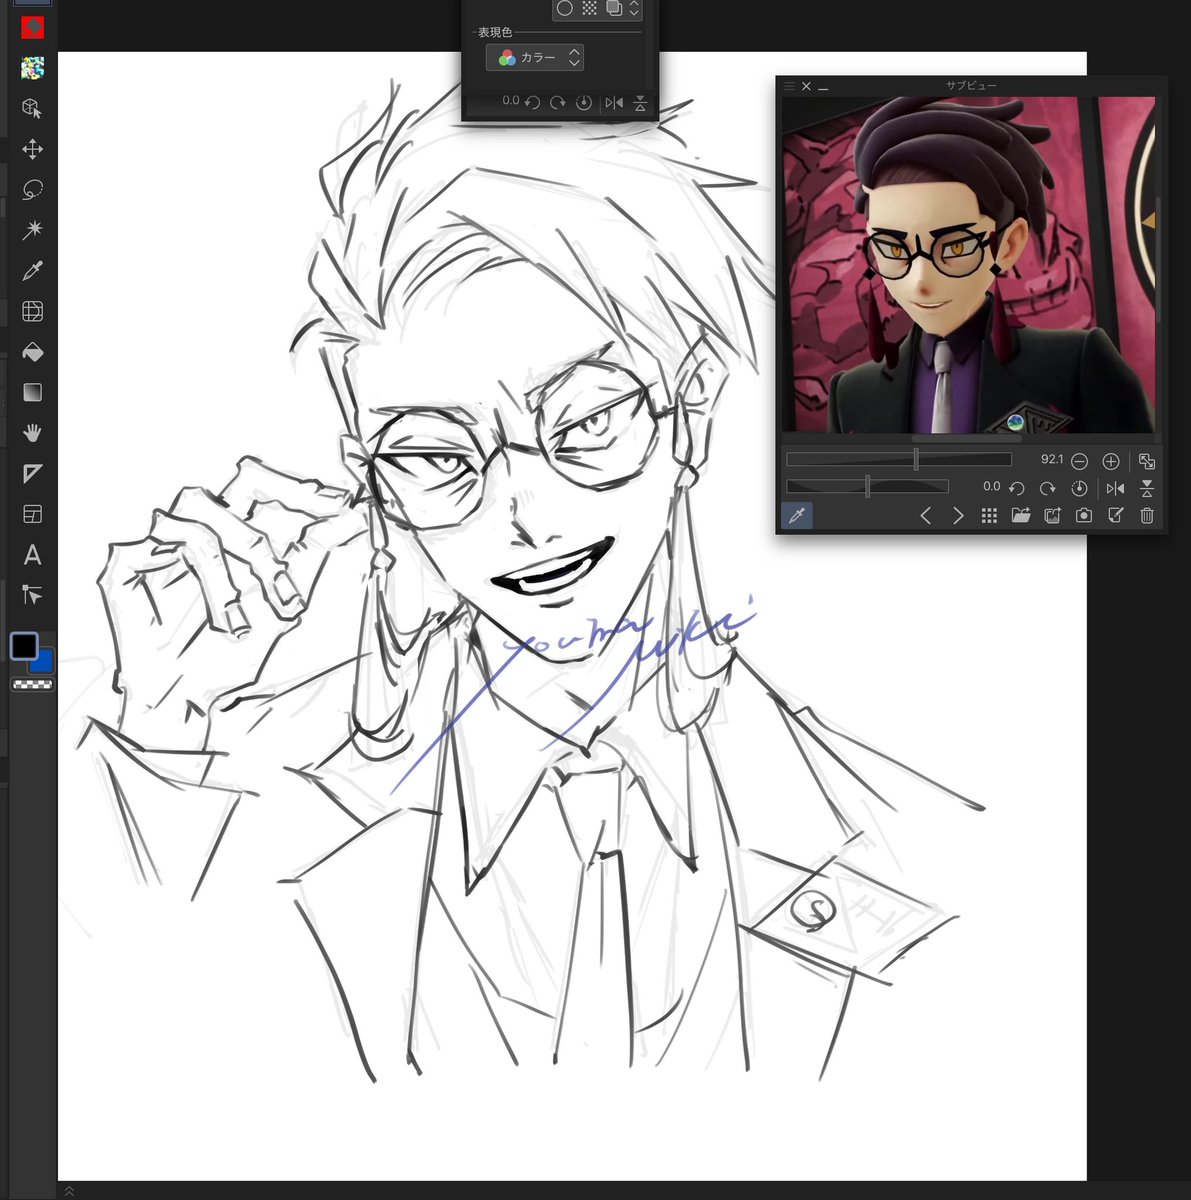Viewport: 1191px width, 1200px height.
Task: Select the Eyedropper tool in left toolbar
Action: pos(32,271)
